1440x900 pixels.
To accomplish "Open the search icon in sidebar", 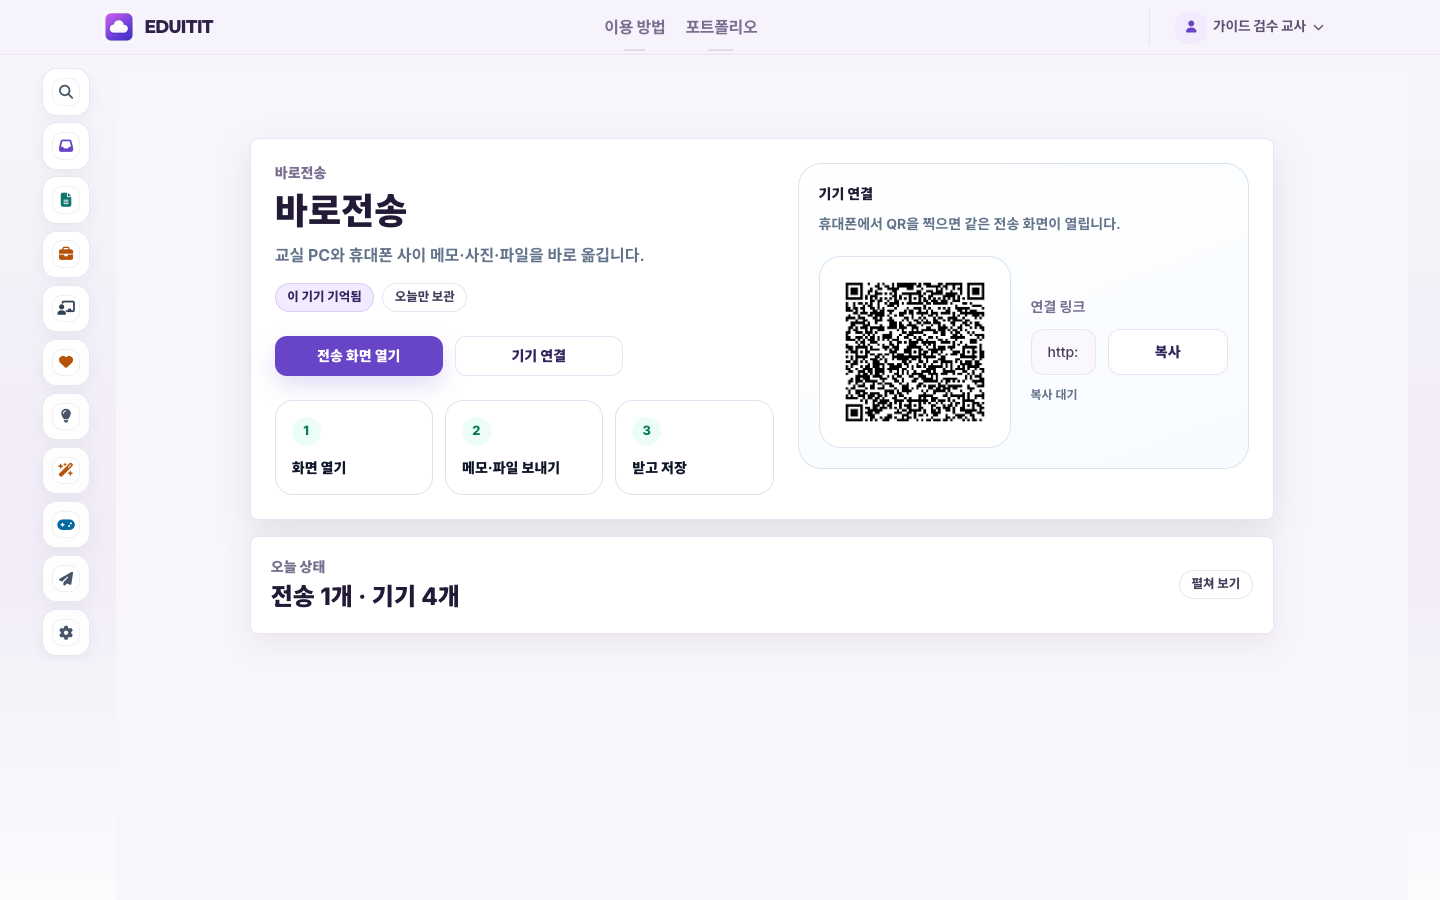I will click(66, 92).
